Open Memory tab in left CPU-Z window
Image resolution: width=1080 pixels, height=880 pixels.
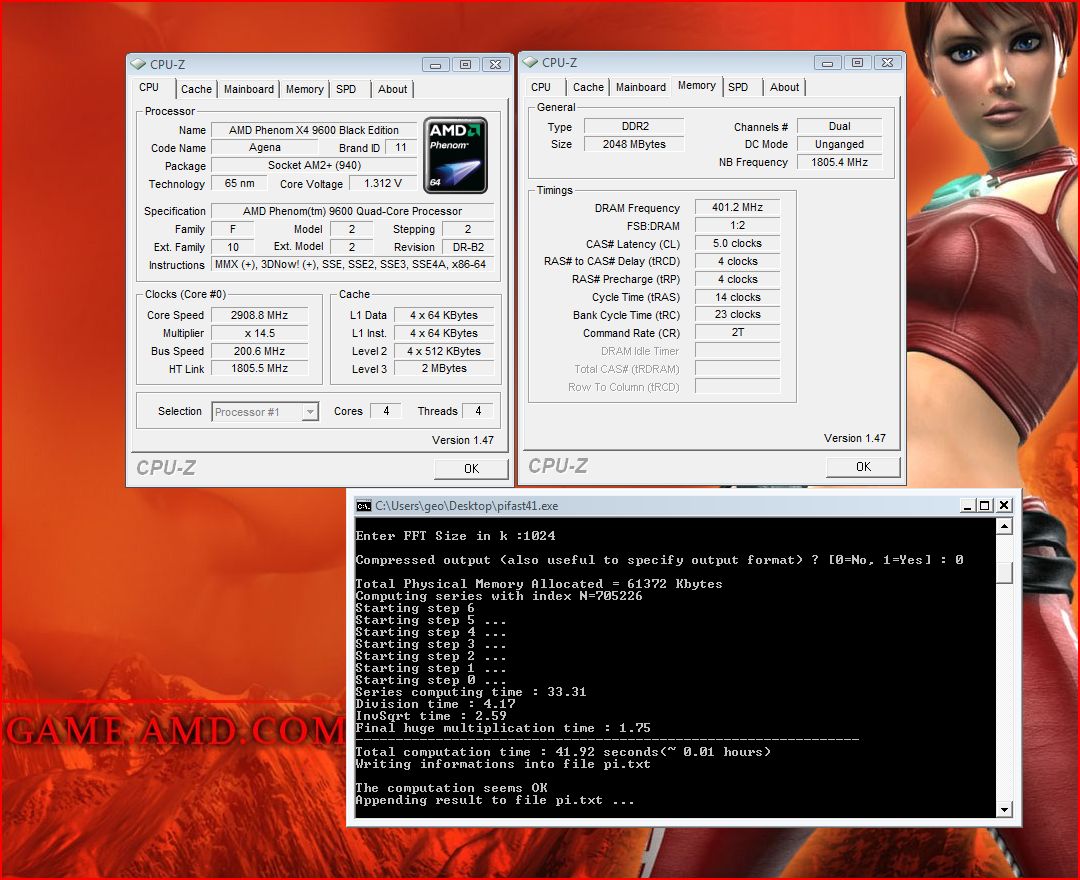[304, 89]
